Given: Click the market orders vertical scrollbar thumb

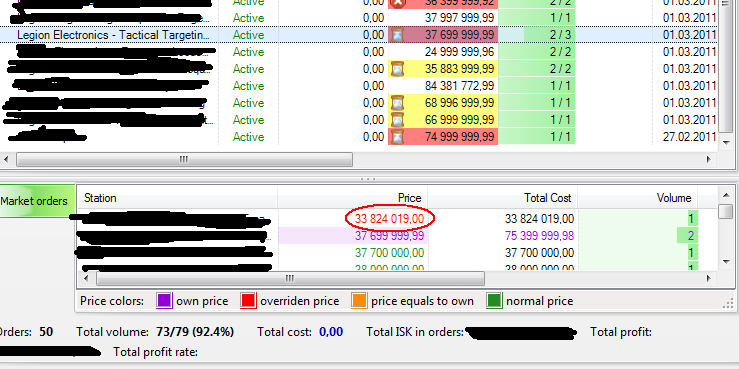Looking at the screenshot, I should point(726,211).
